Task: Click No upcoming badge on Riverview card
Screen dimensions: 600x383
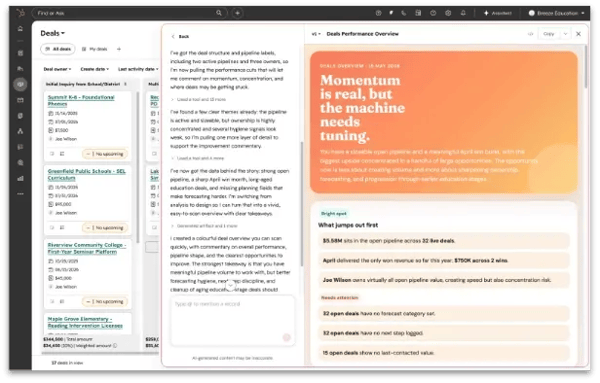Action: point(105,302)
